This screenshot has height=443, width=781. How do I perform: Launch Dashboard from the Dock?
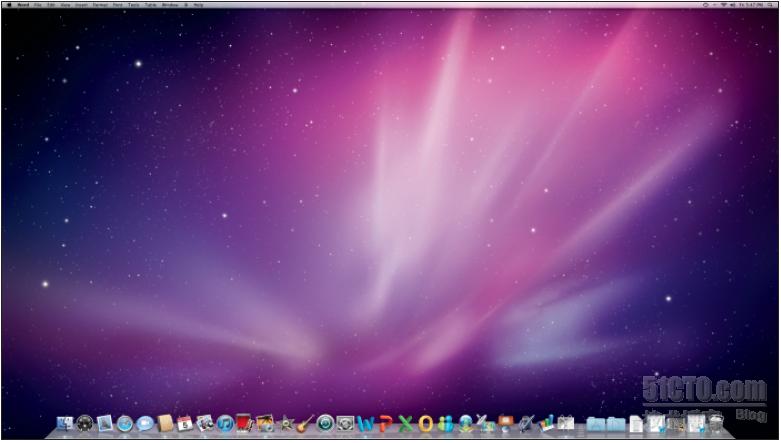tap(85, 424)
